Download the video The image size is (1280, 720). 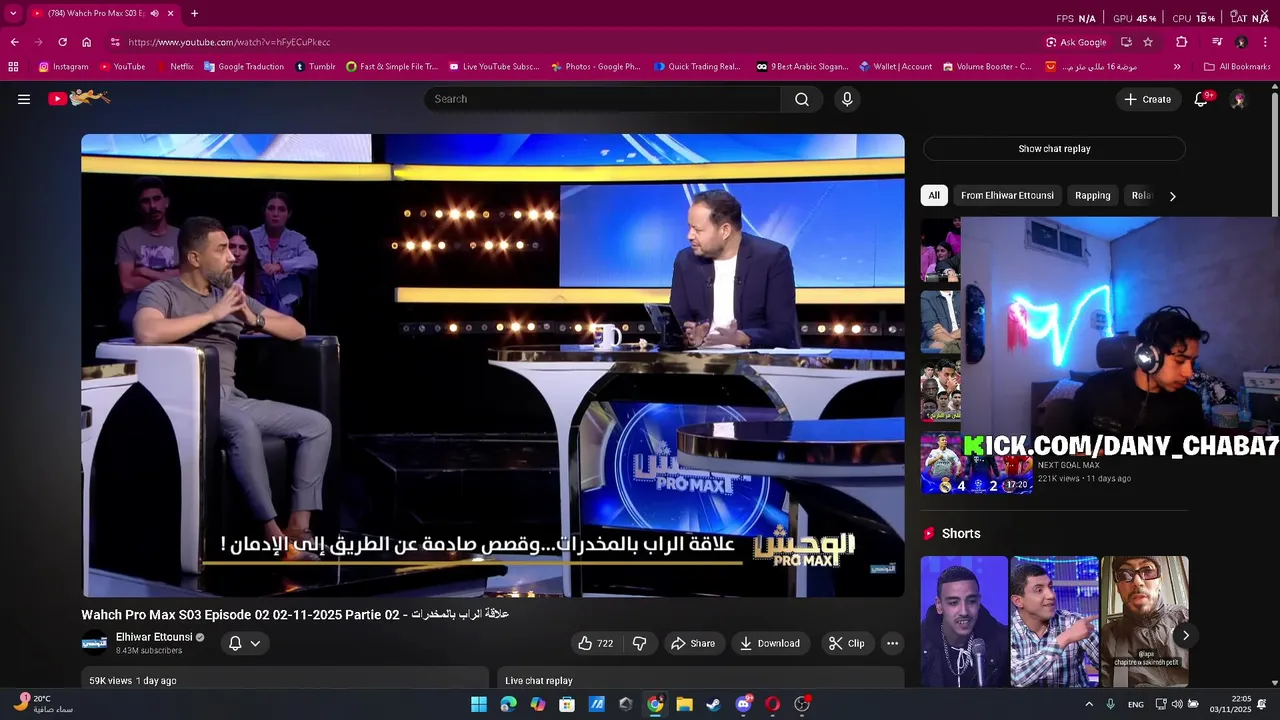[x=770, y=643]
